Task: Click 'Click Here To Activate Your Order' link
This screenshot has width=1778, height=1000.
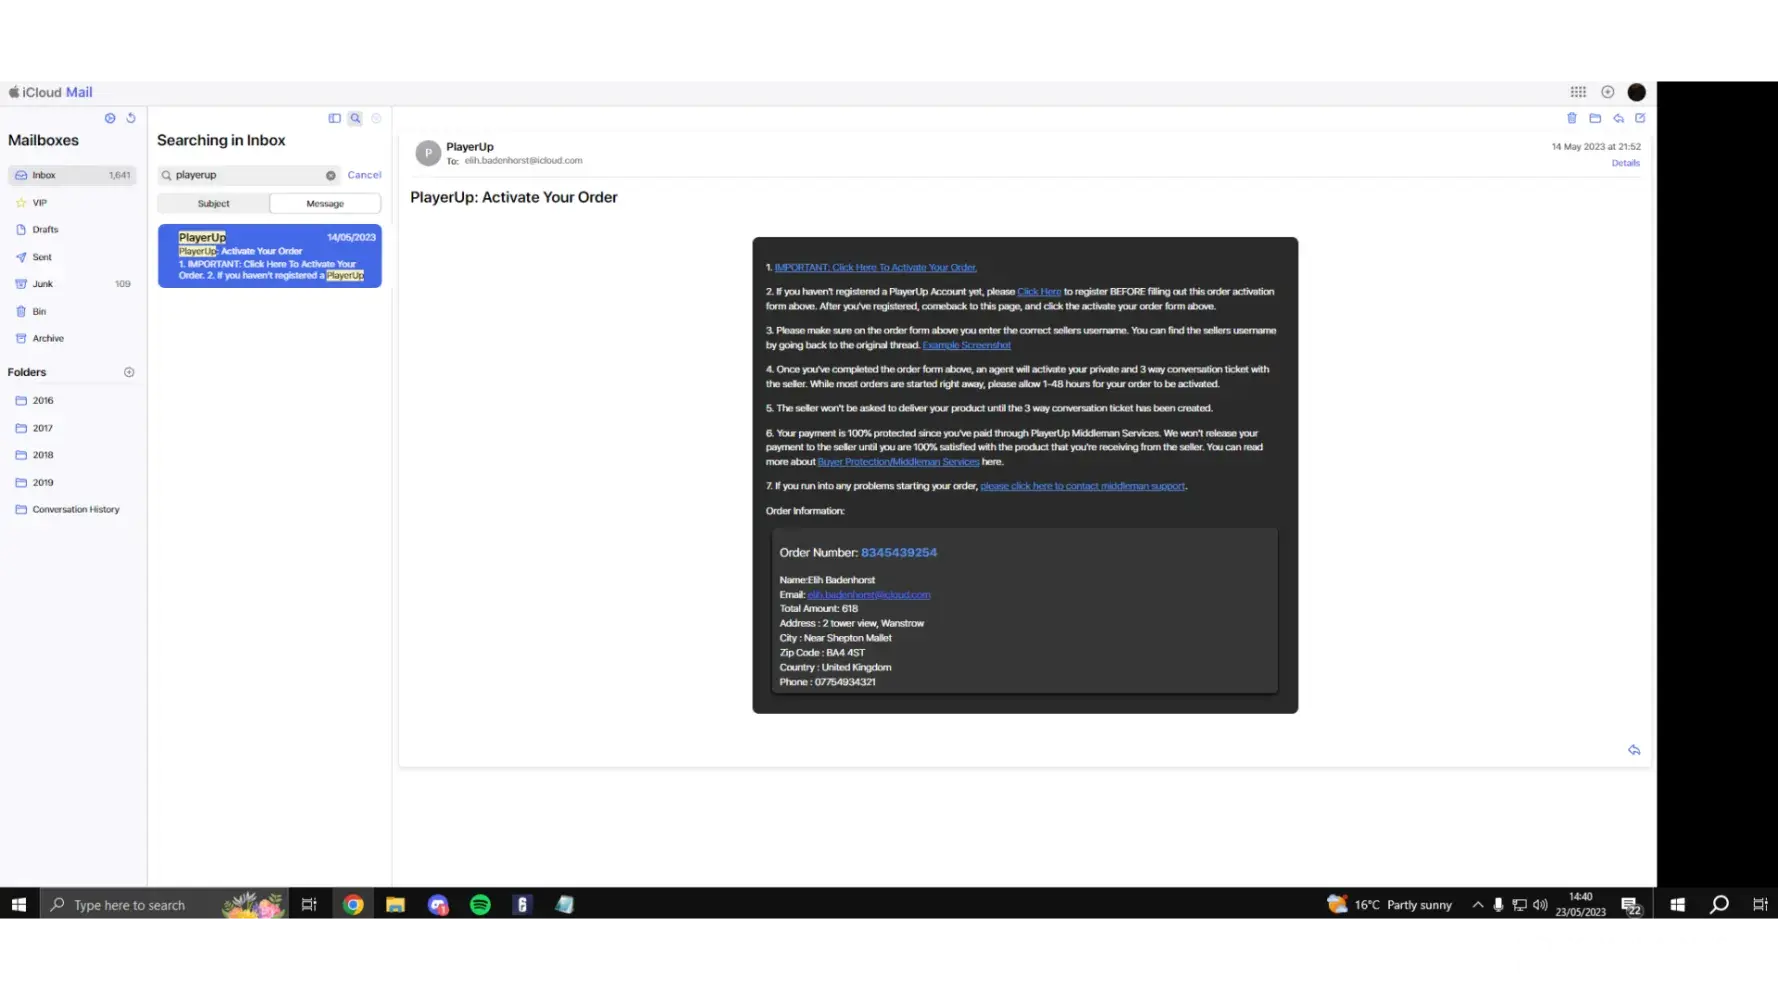Action: [875, 268]
